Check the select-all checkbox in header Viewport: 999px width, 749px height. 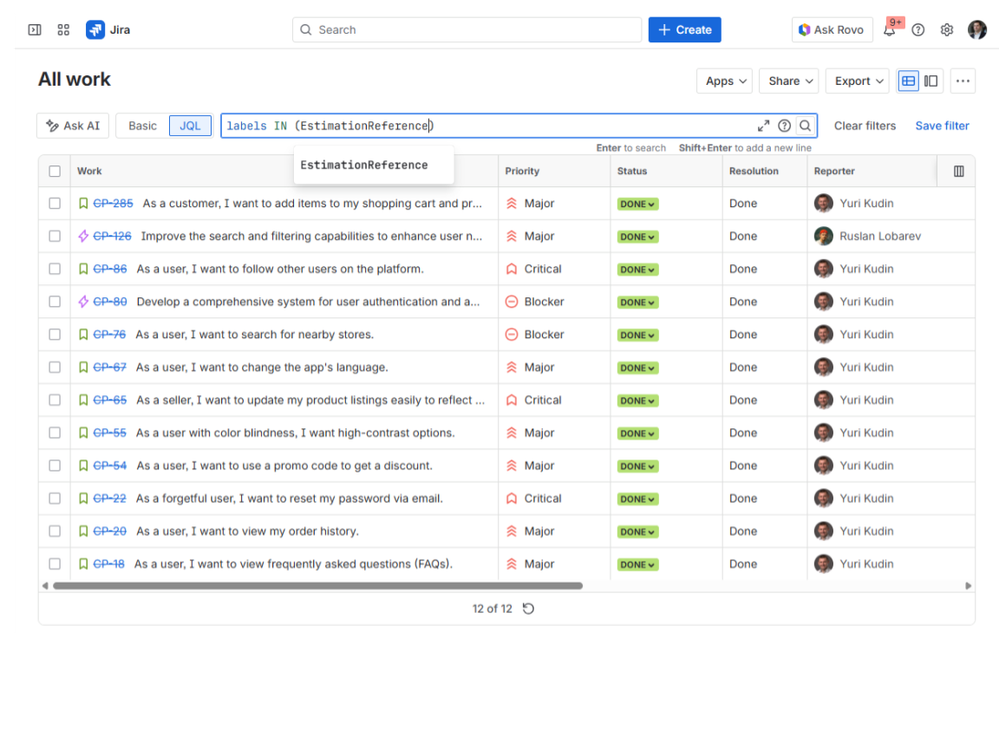coord(55,170)
